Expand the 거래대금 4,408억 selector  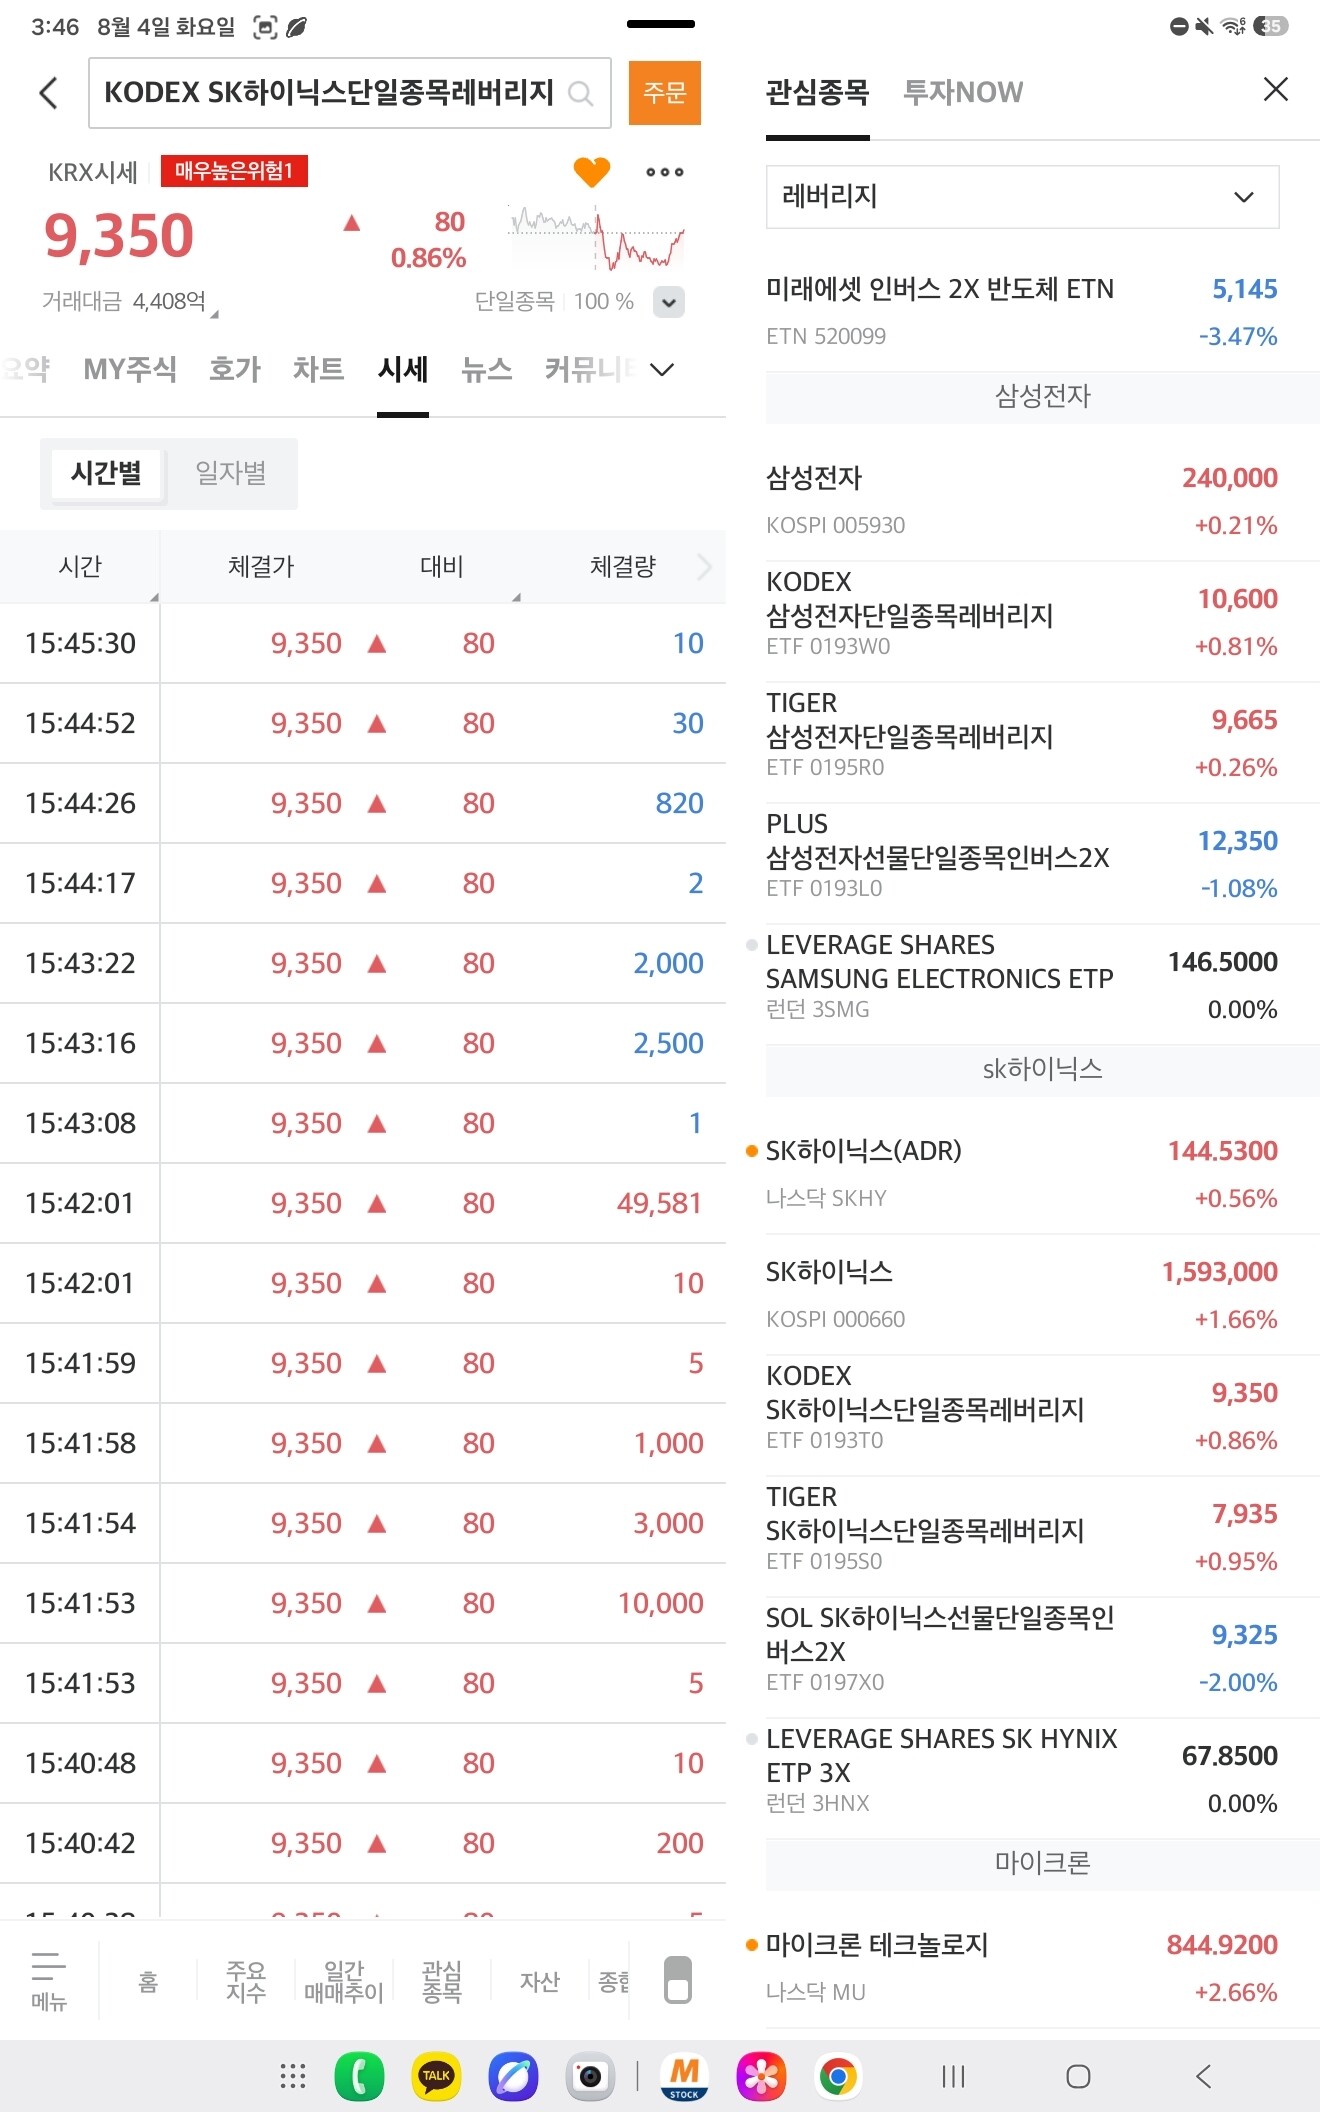[130, 302]
